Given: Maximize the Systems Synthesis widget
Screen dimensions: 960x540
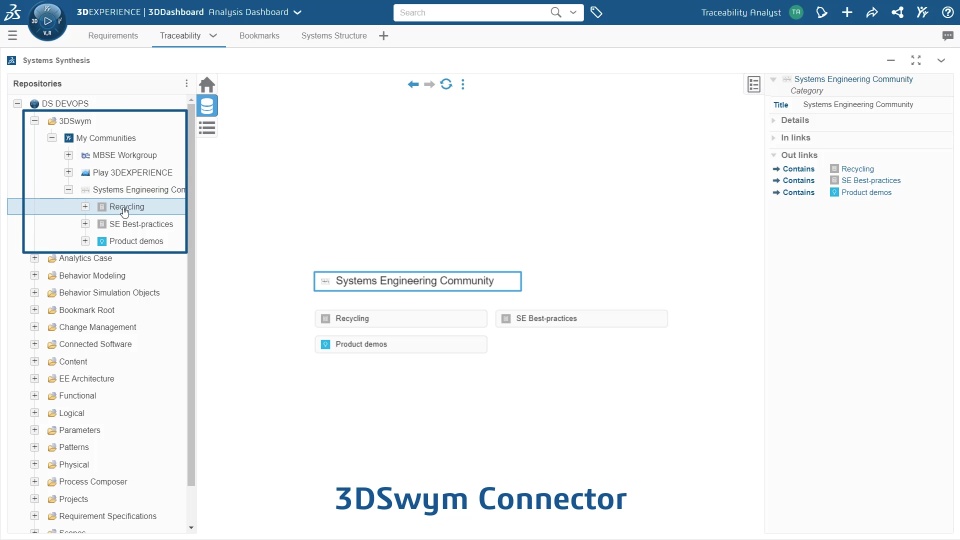Looking at the screenshot, I should [x=916, y=60].
